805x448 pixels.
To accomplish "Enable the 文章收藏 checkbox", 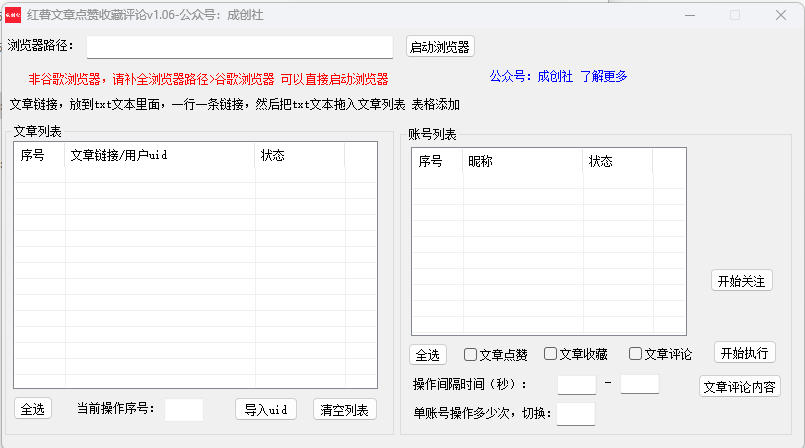I will pyautogui.click(x=550, y=354).
